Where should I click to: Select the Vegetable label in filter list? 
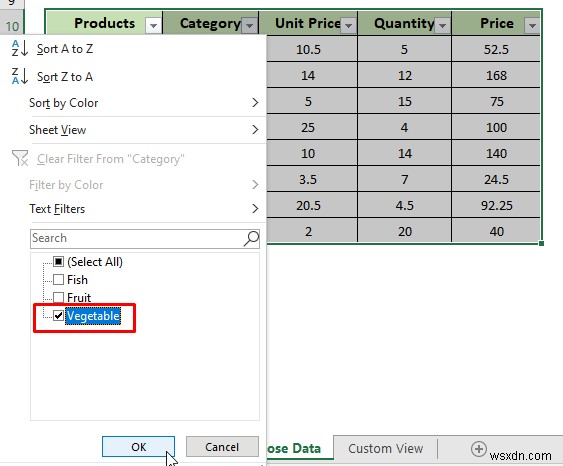(x=93, y=316)
